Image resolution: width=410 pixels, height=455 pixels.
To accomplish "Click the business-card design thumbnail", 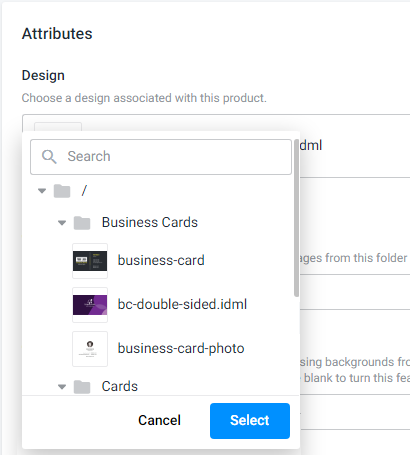I will point(90,261).
